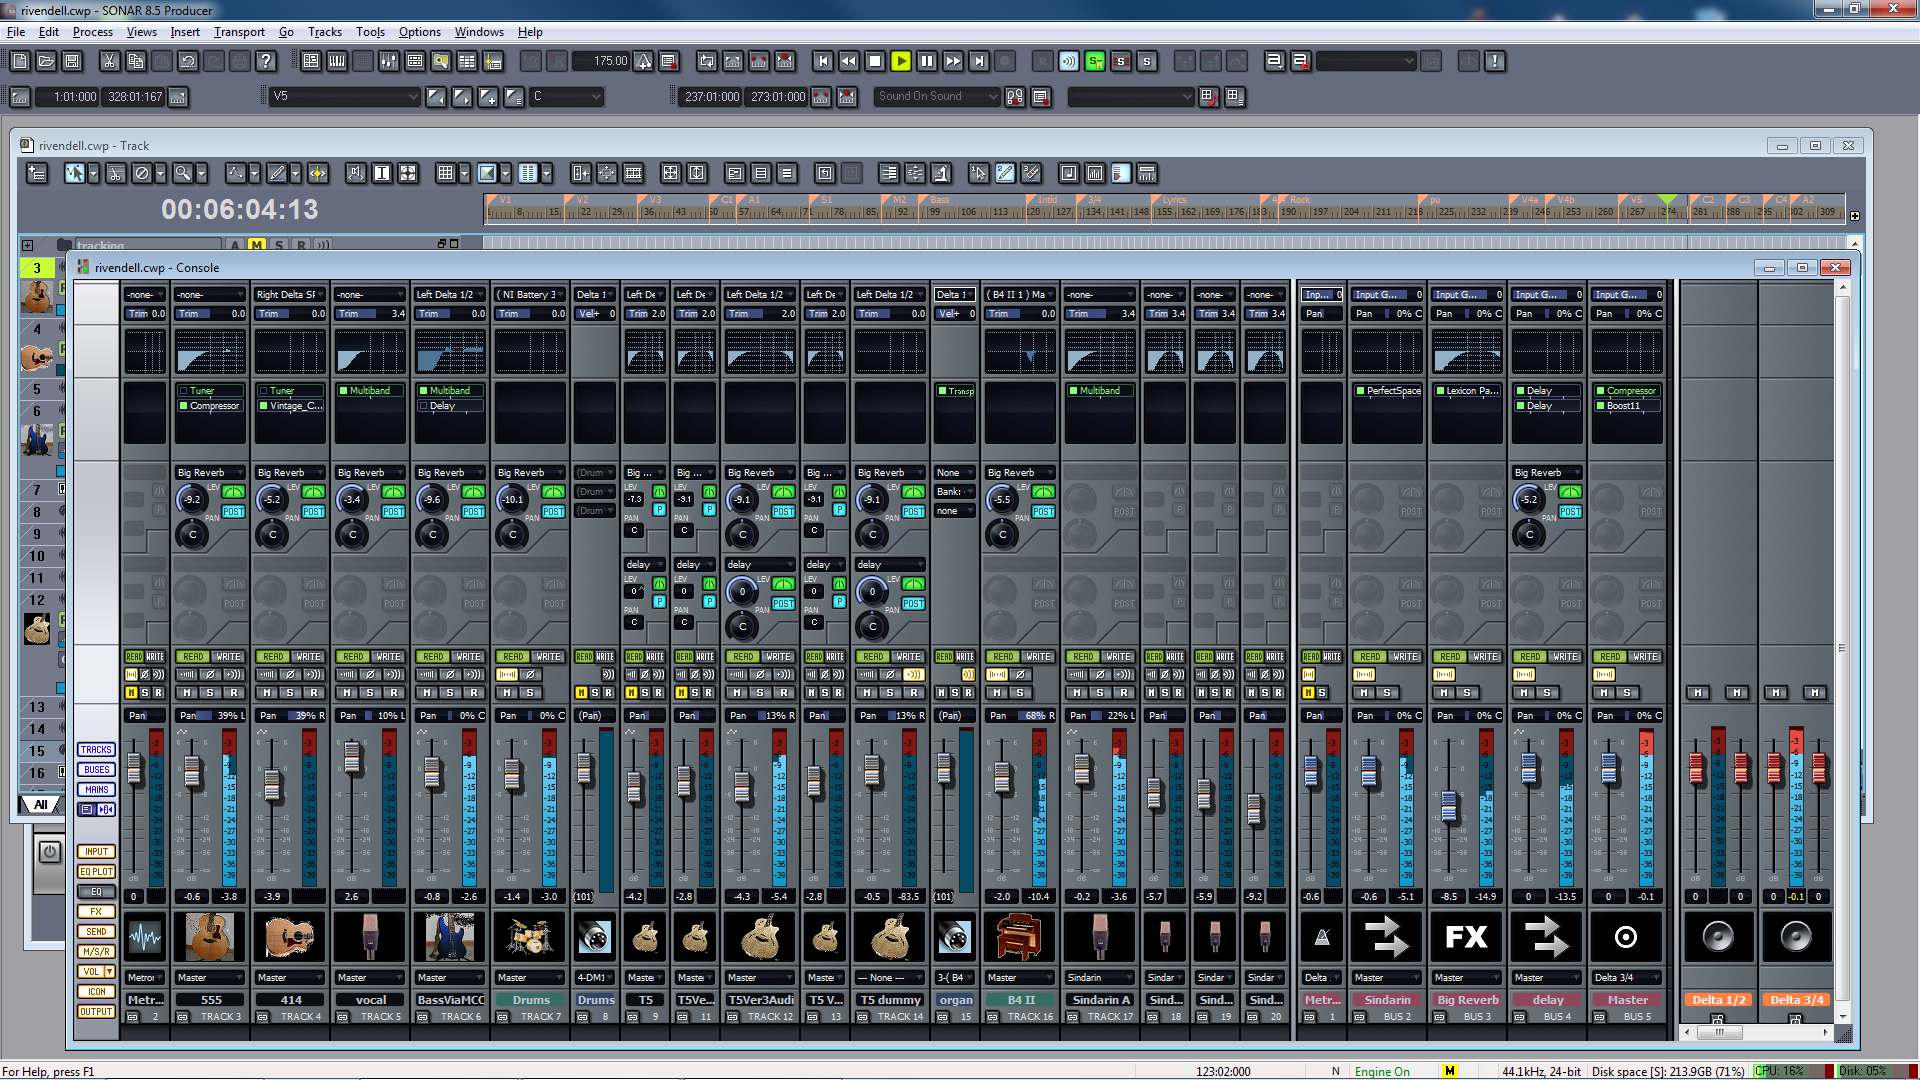1920x1080 pixels.
Task: Click the New file icon in toolbar
Action: [20, 61]
